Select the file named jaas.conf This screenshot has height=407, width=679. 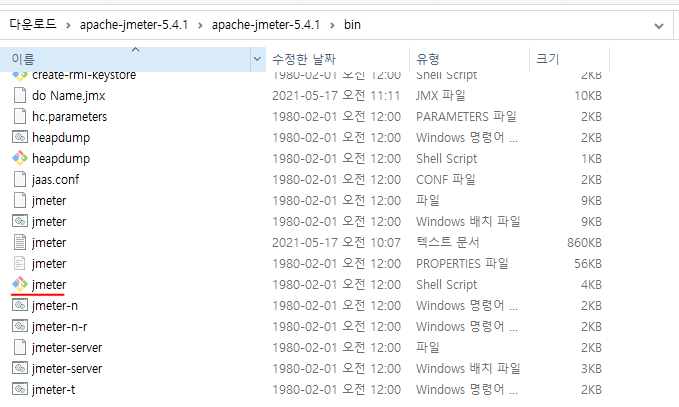pos(55,179)
